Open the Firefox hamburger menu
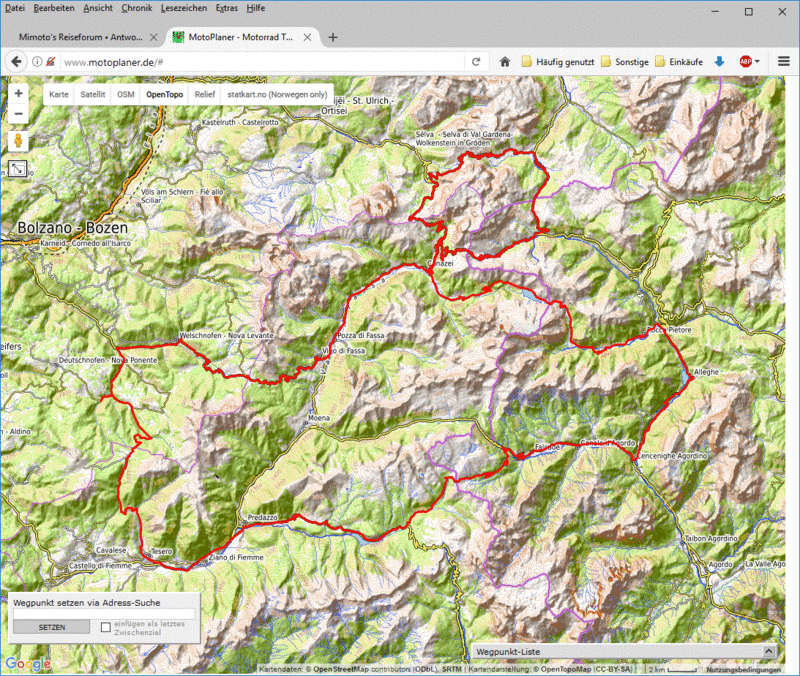Screen dimensions: 800x676 [x=782, y=60]
